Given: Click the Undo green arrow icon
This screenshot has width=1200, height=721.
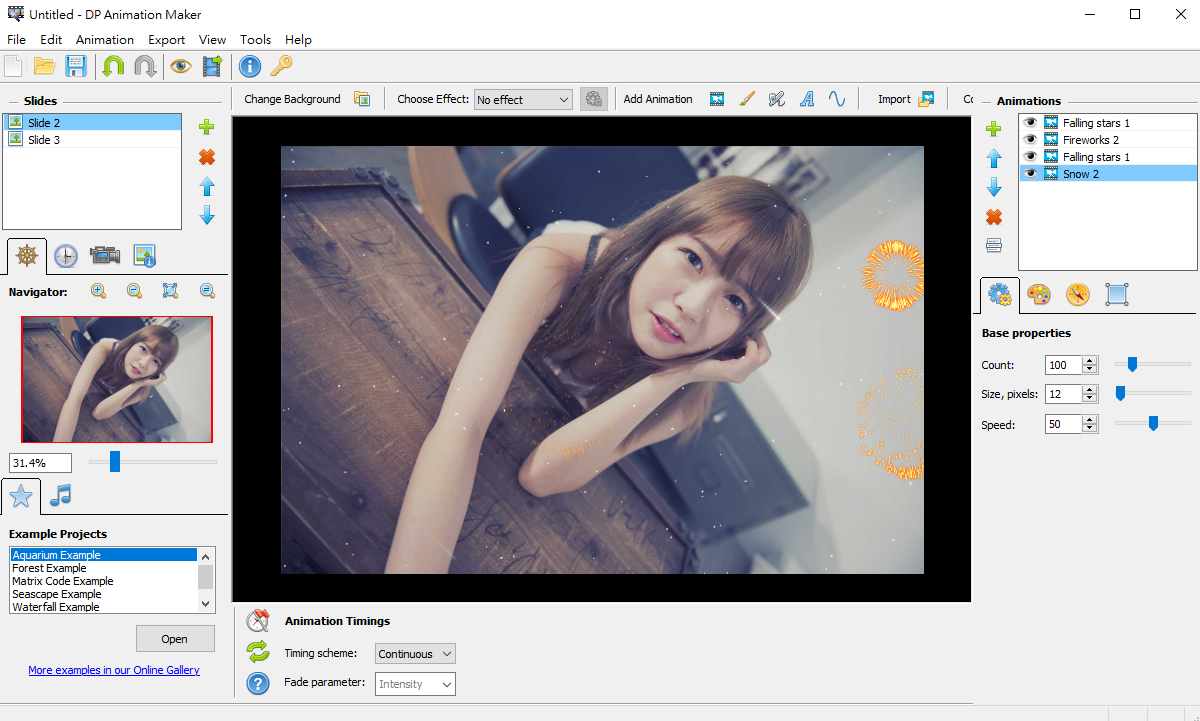Looking at the screenshot, I should (113, 67).
